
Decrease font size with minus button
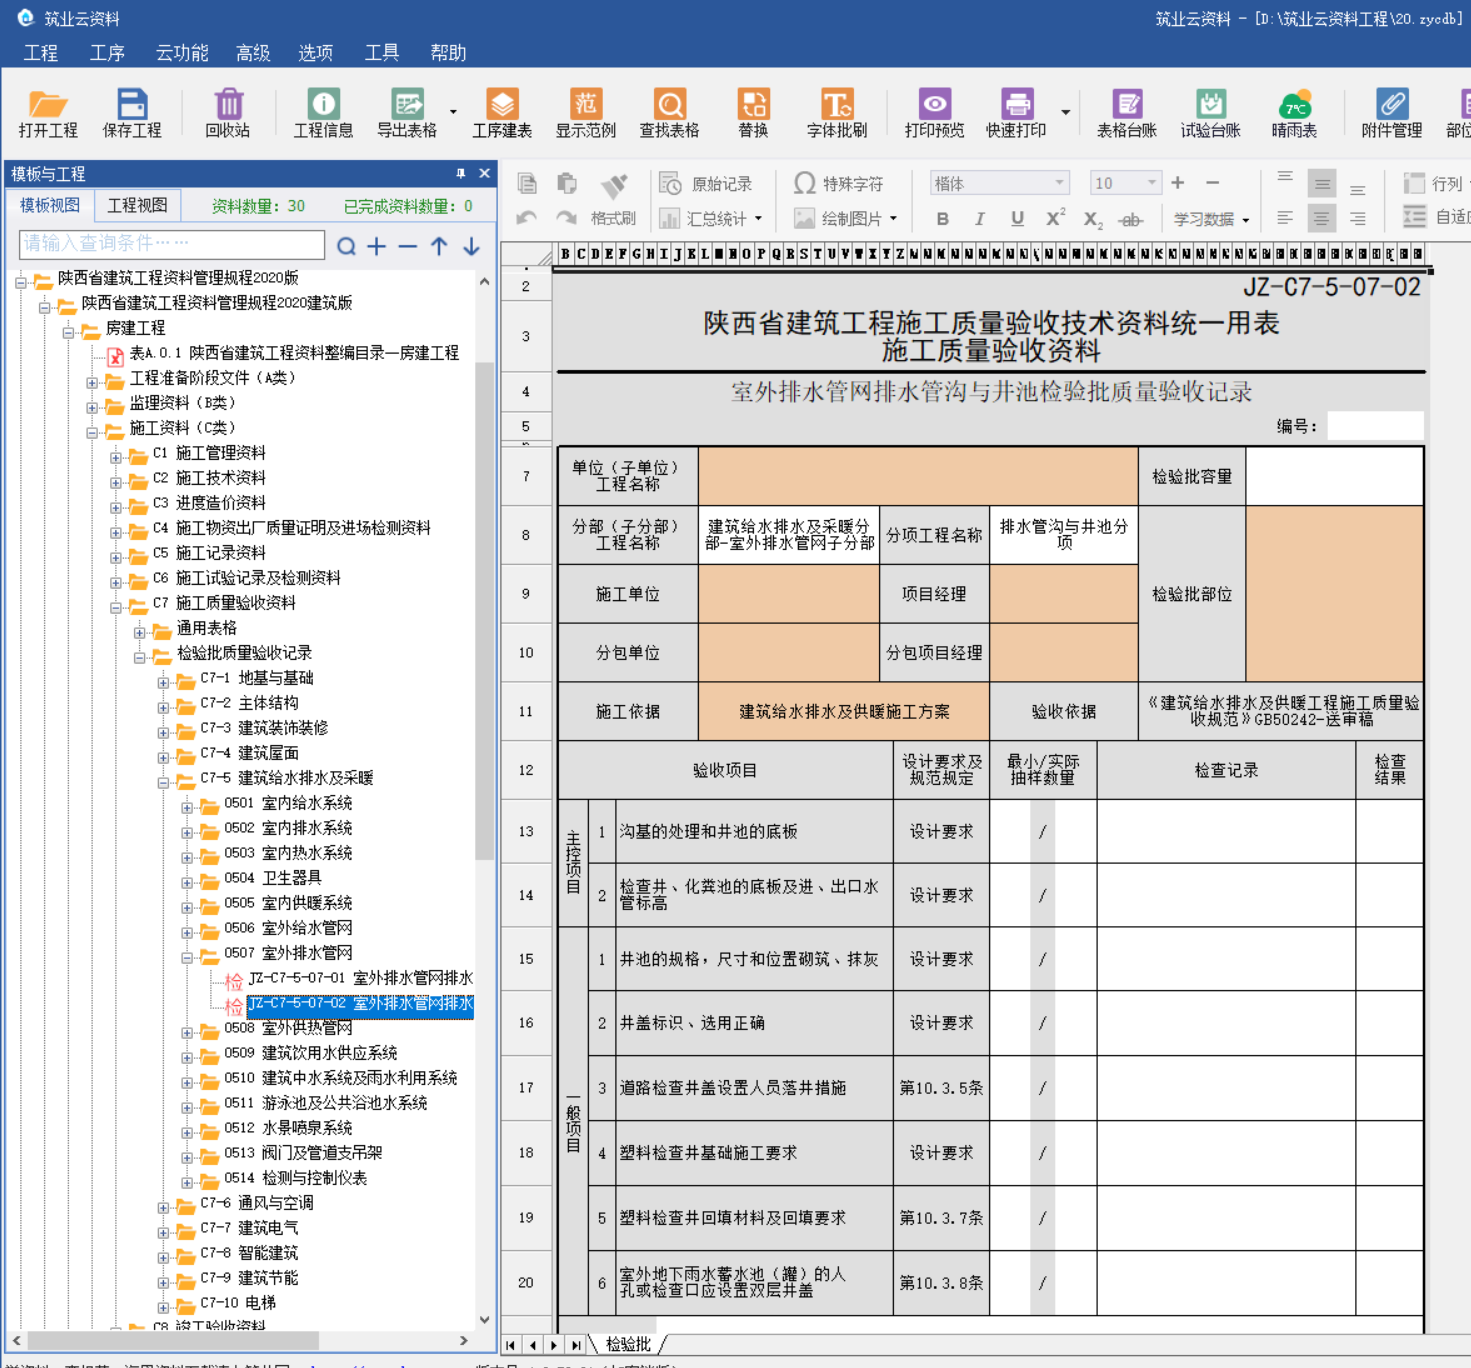(1213, 183)
